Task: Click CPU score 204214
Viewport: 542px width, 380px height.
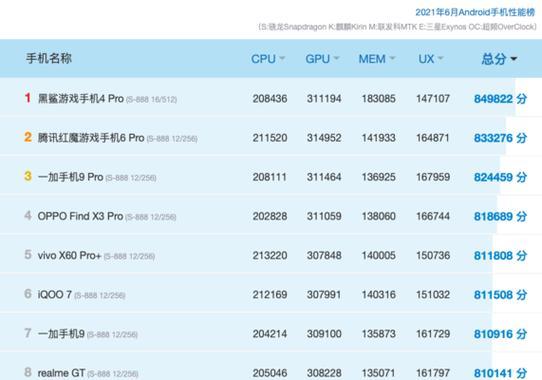Action: [x=270, y=334]
